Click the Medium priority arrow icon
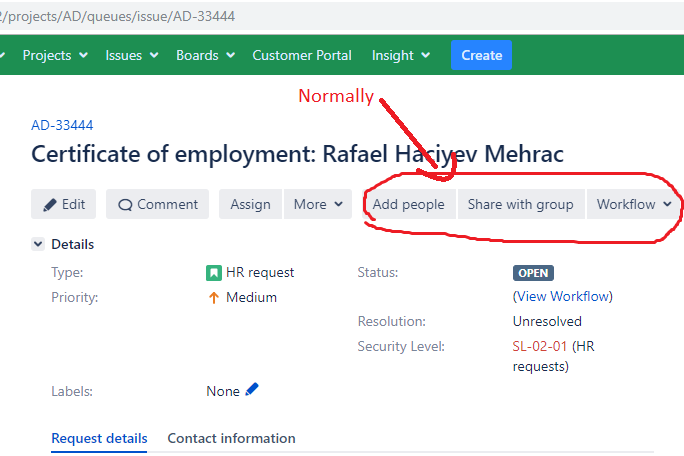The width and height of the screenshot is (684, 456). [214, 298]
